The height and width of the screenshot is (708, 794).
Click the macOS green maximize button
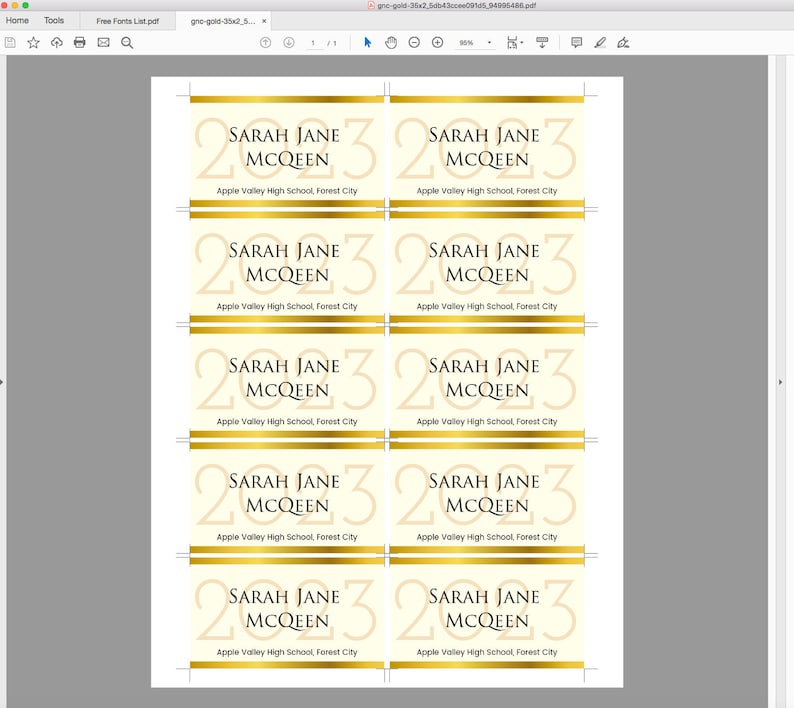[25, 5]
